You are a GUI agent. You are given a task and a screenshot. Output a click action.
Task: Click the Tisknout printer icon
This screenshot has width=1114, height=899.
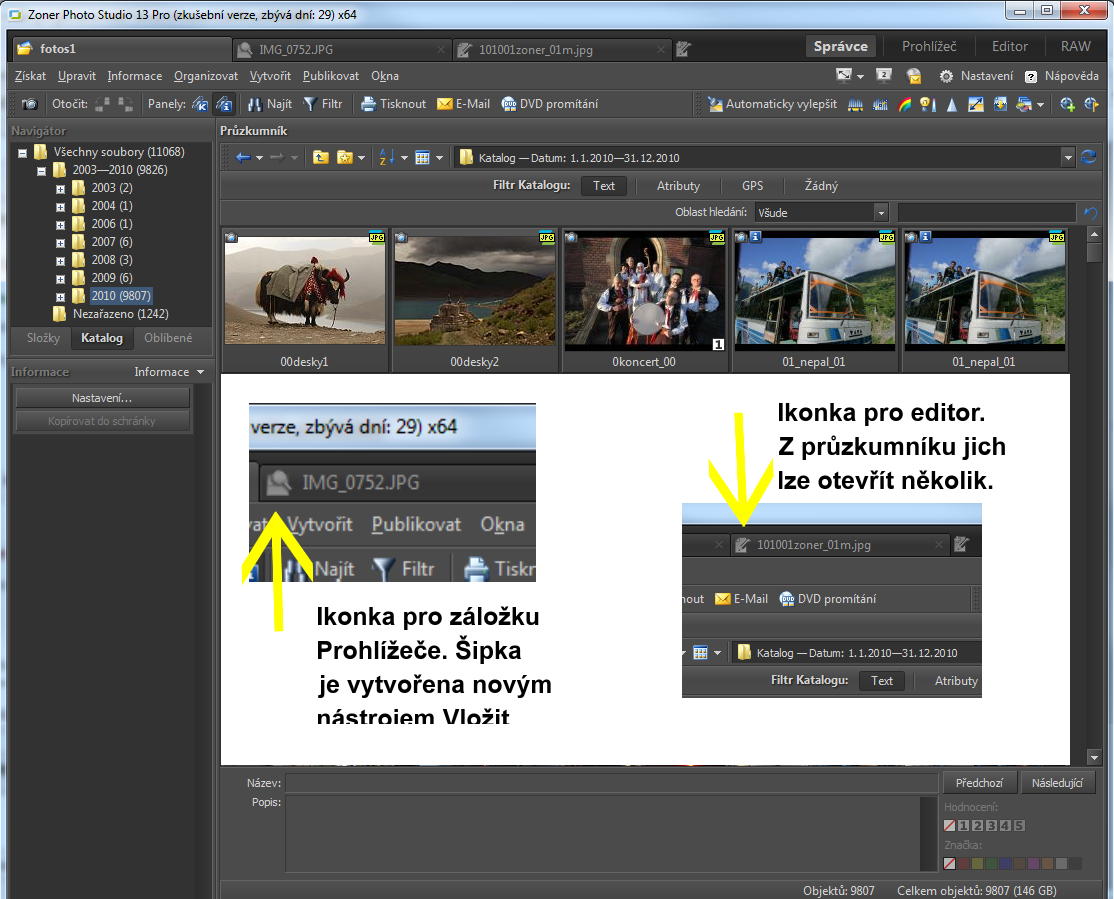368,104
